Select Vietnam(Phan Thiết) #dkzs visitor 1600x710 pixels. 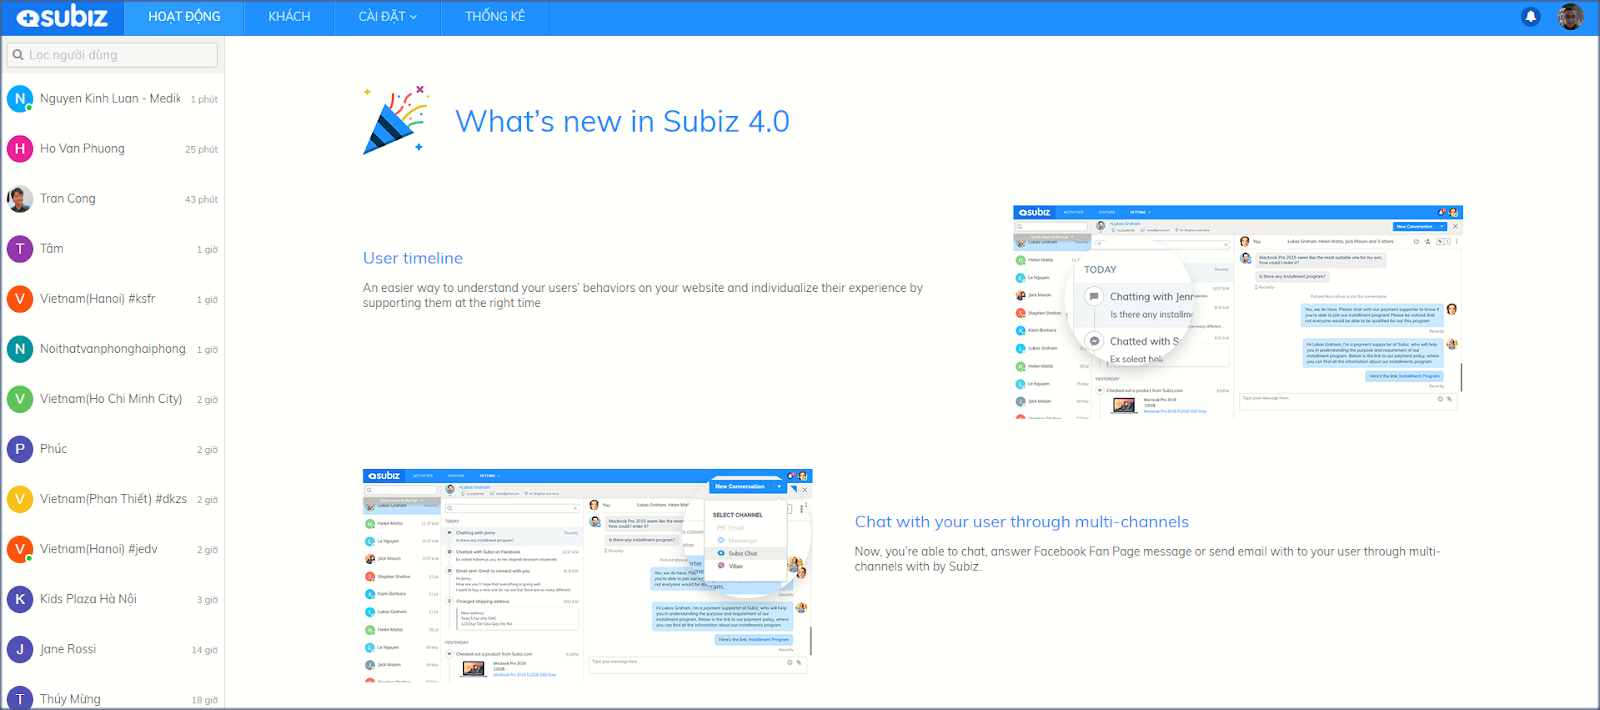[112, 499]
